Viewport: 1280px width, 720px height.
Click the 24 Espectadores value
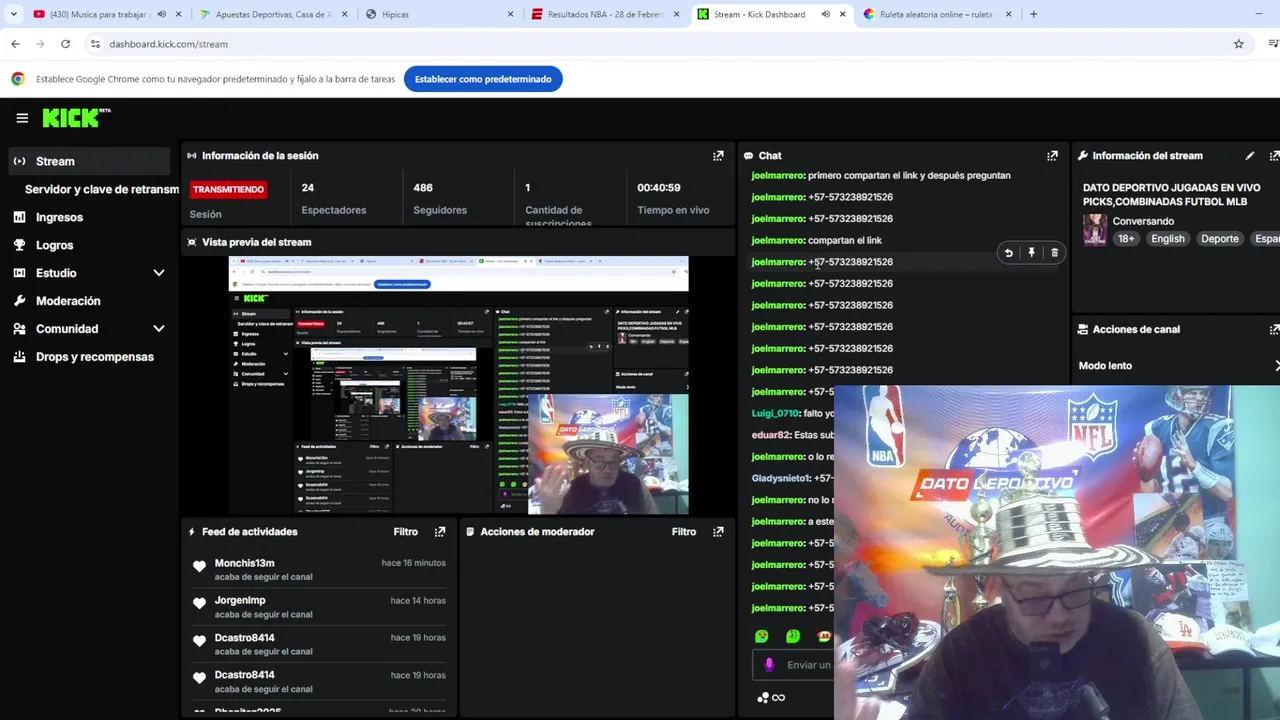click(x=308, y=188)
